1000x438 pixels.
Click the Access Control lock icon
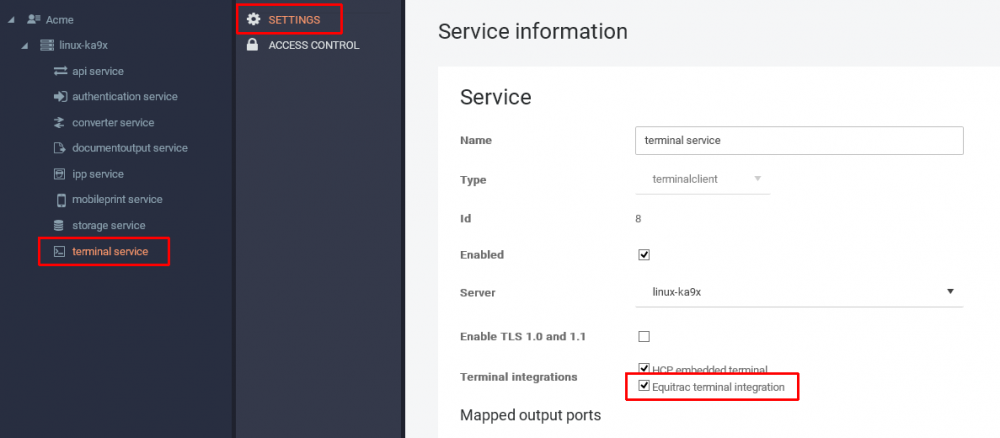click(253, 45)
